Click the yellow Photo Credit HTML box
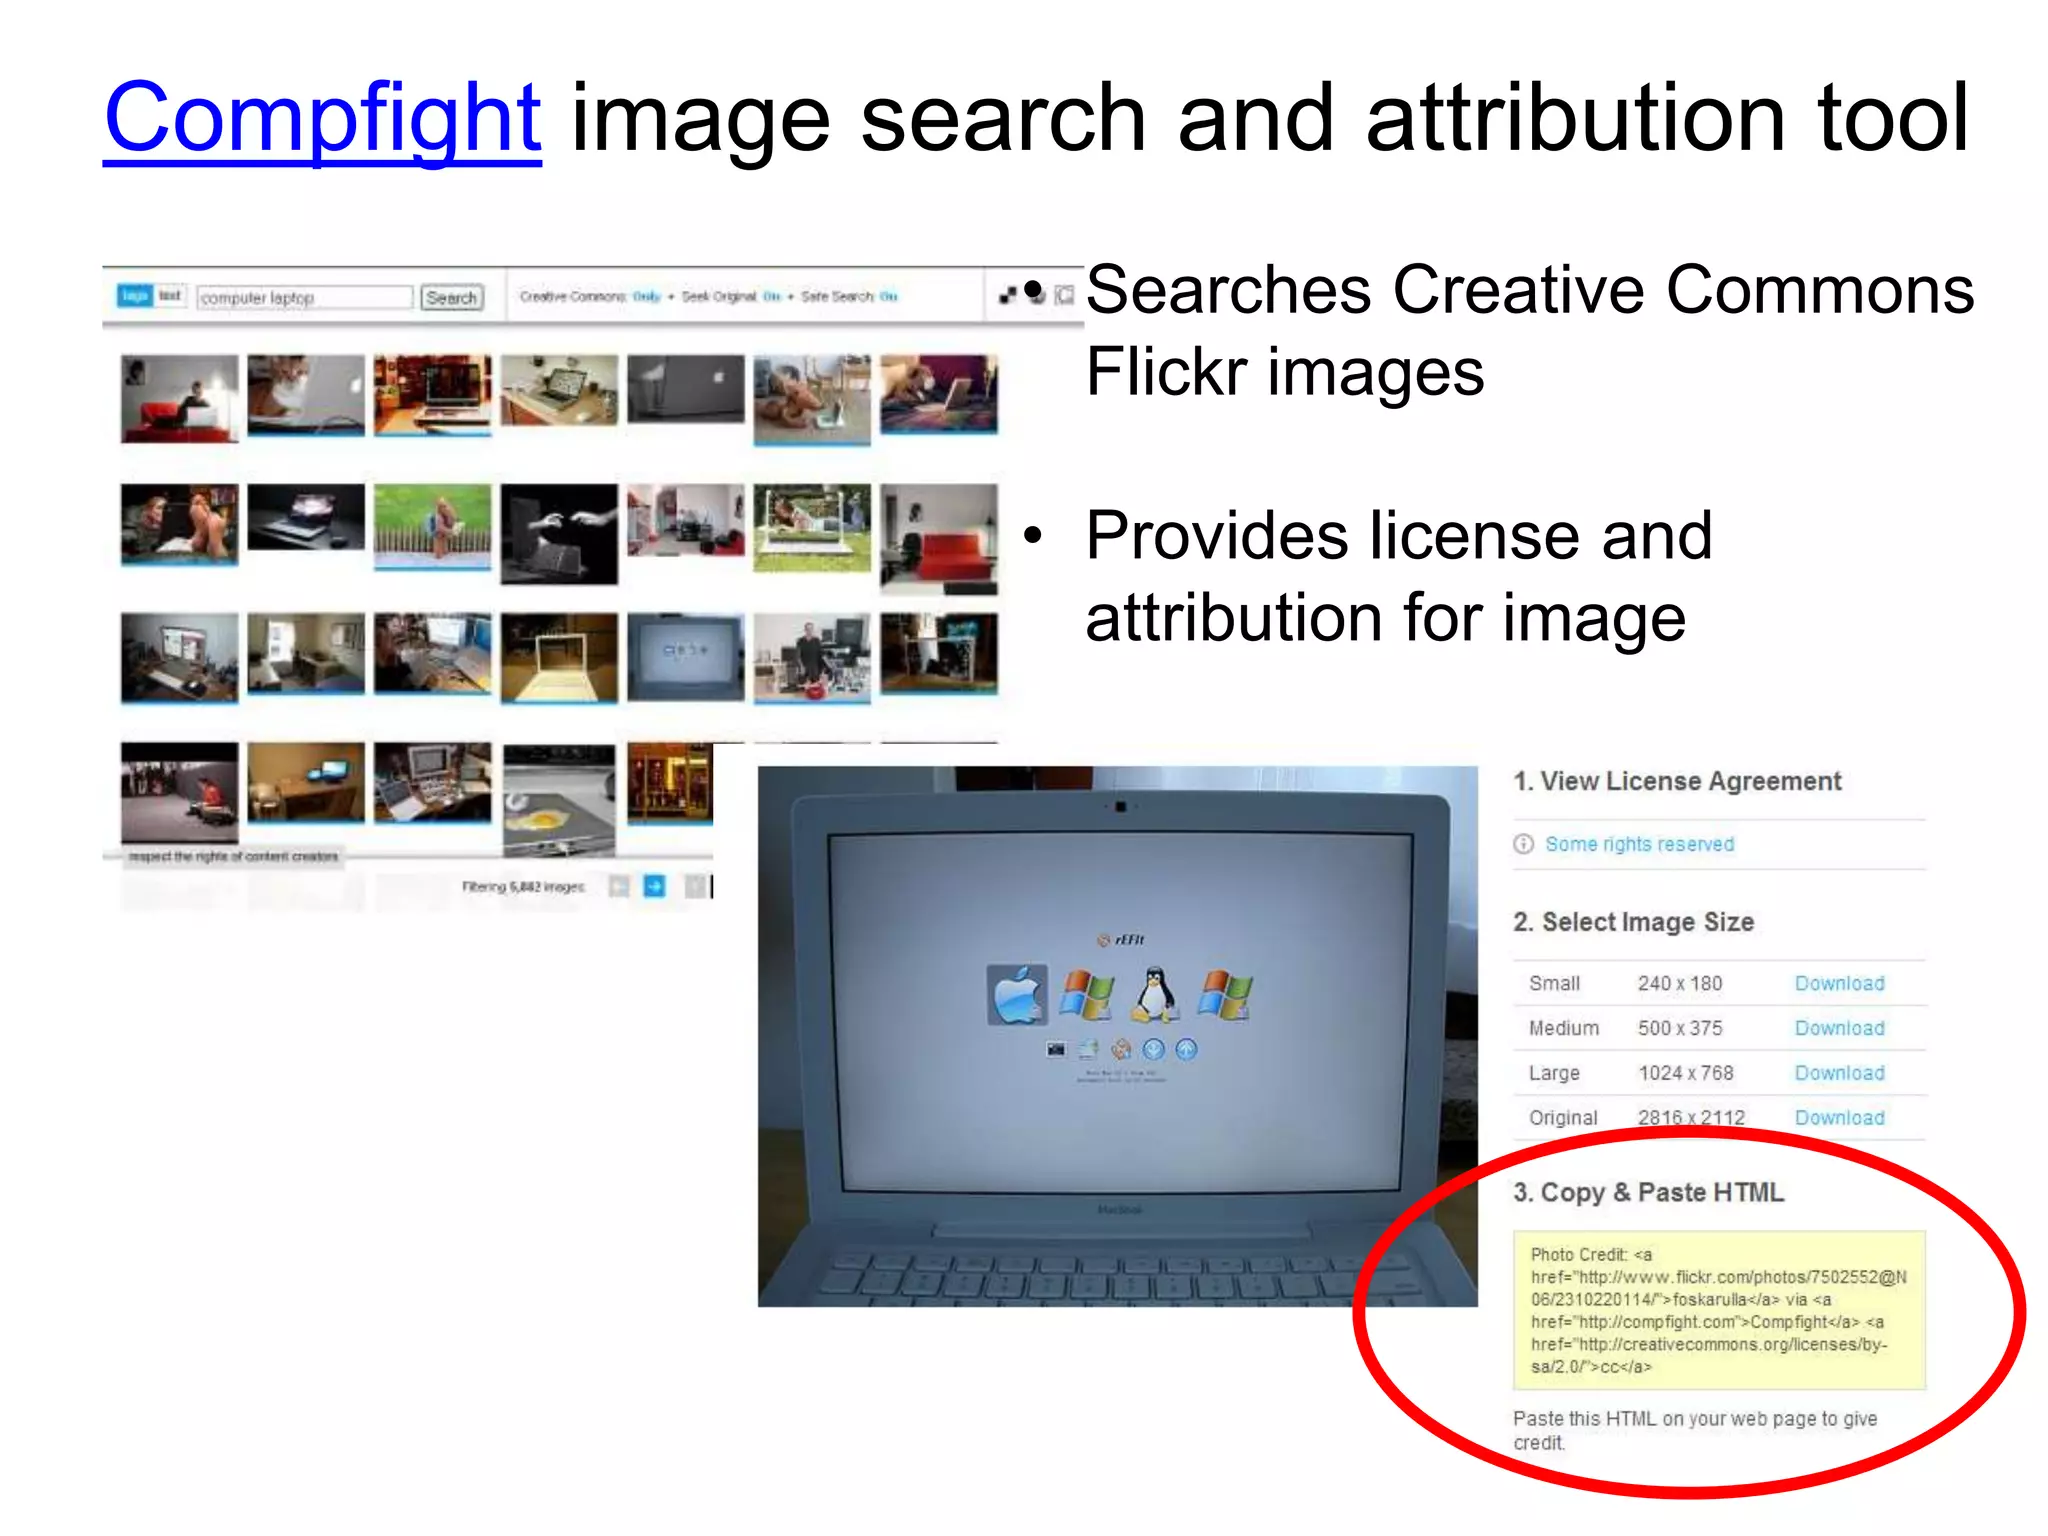The width and height of the screenshot is (2048, 1536). tap(1718, 1310)
